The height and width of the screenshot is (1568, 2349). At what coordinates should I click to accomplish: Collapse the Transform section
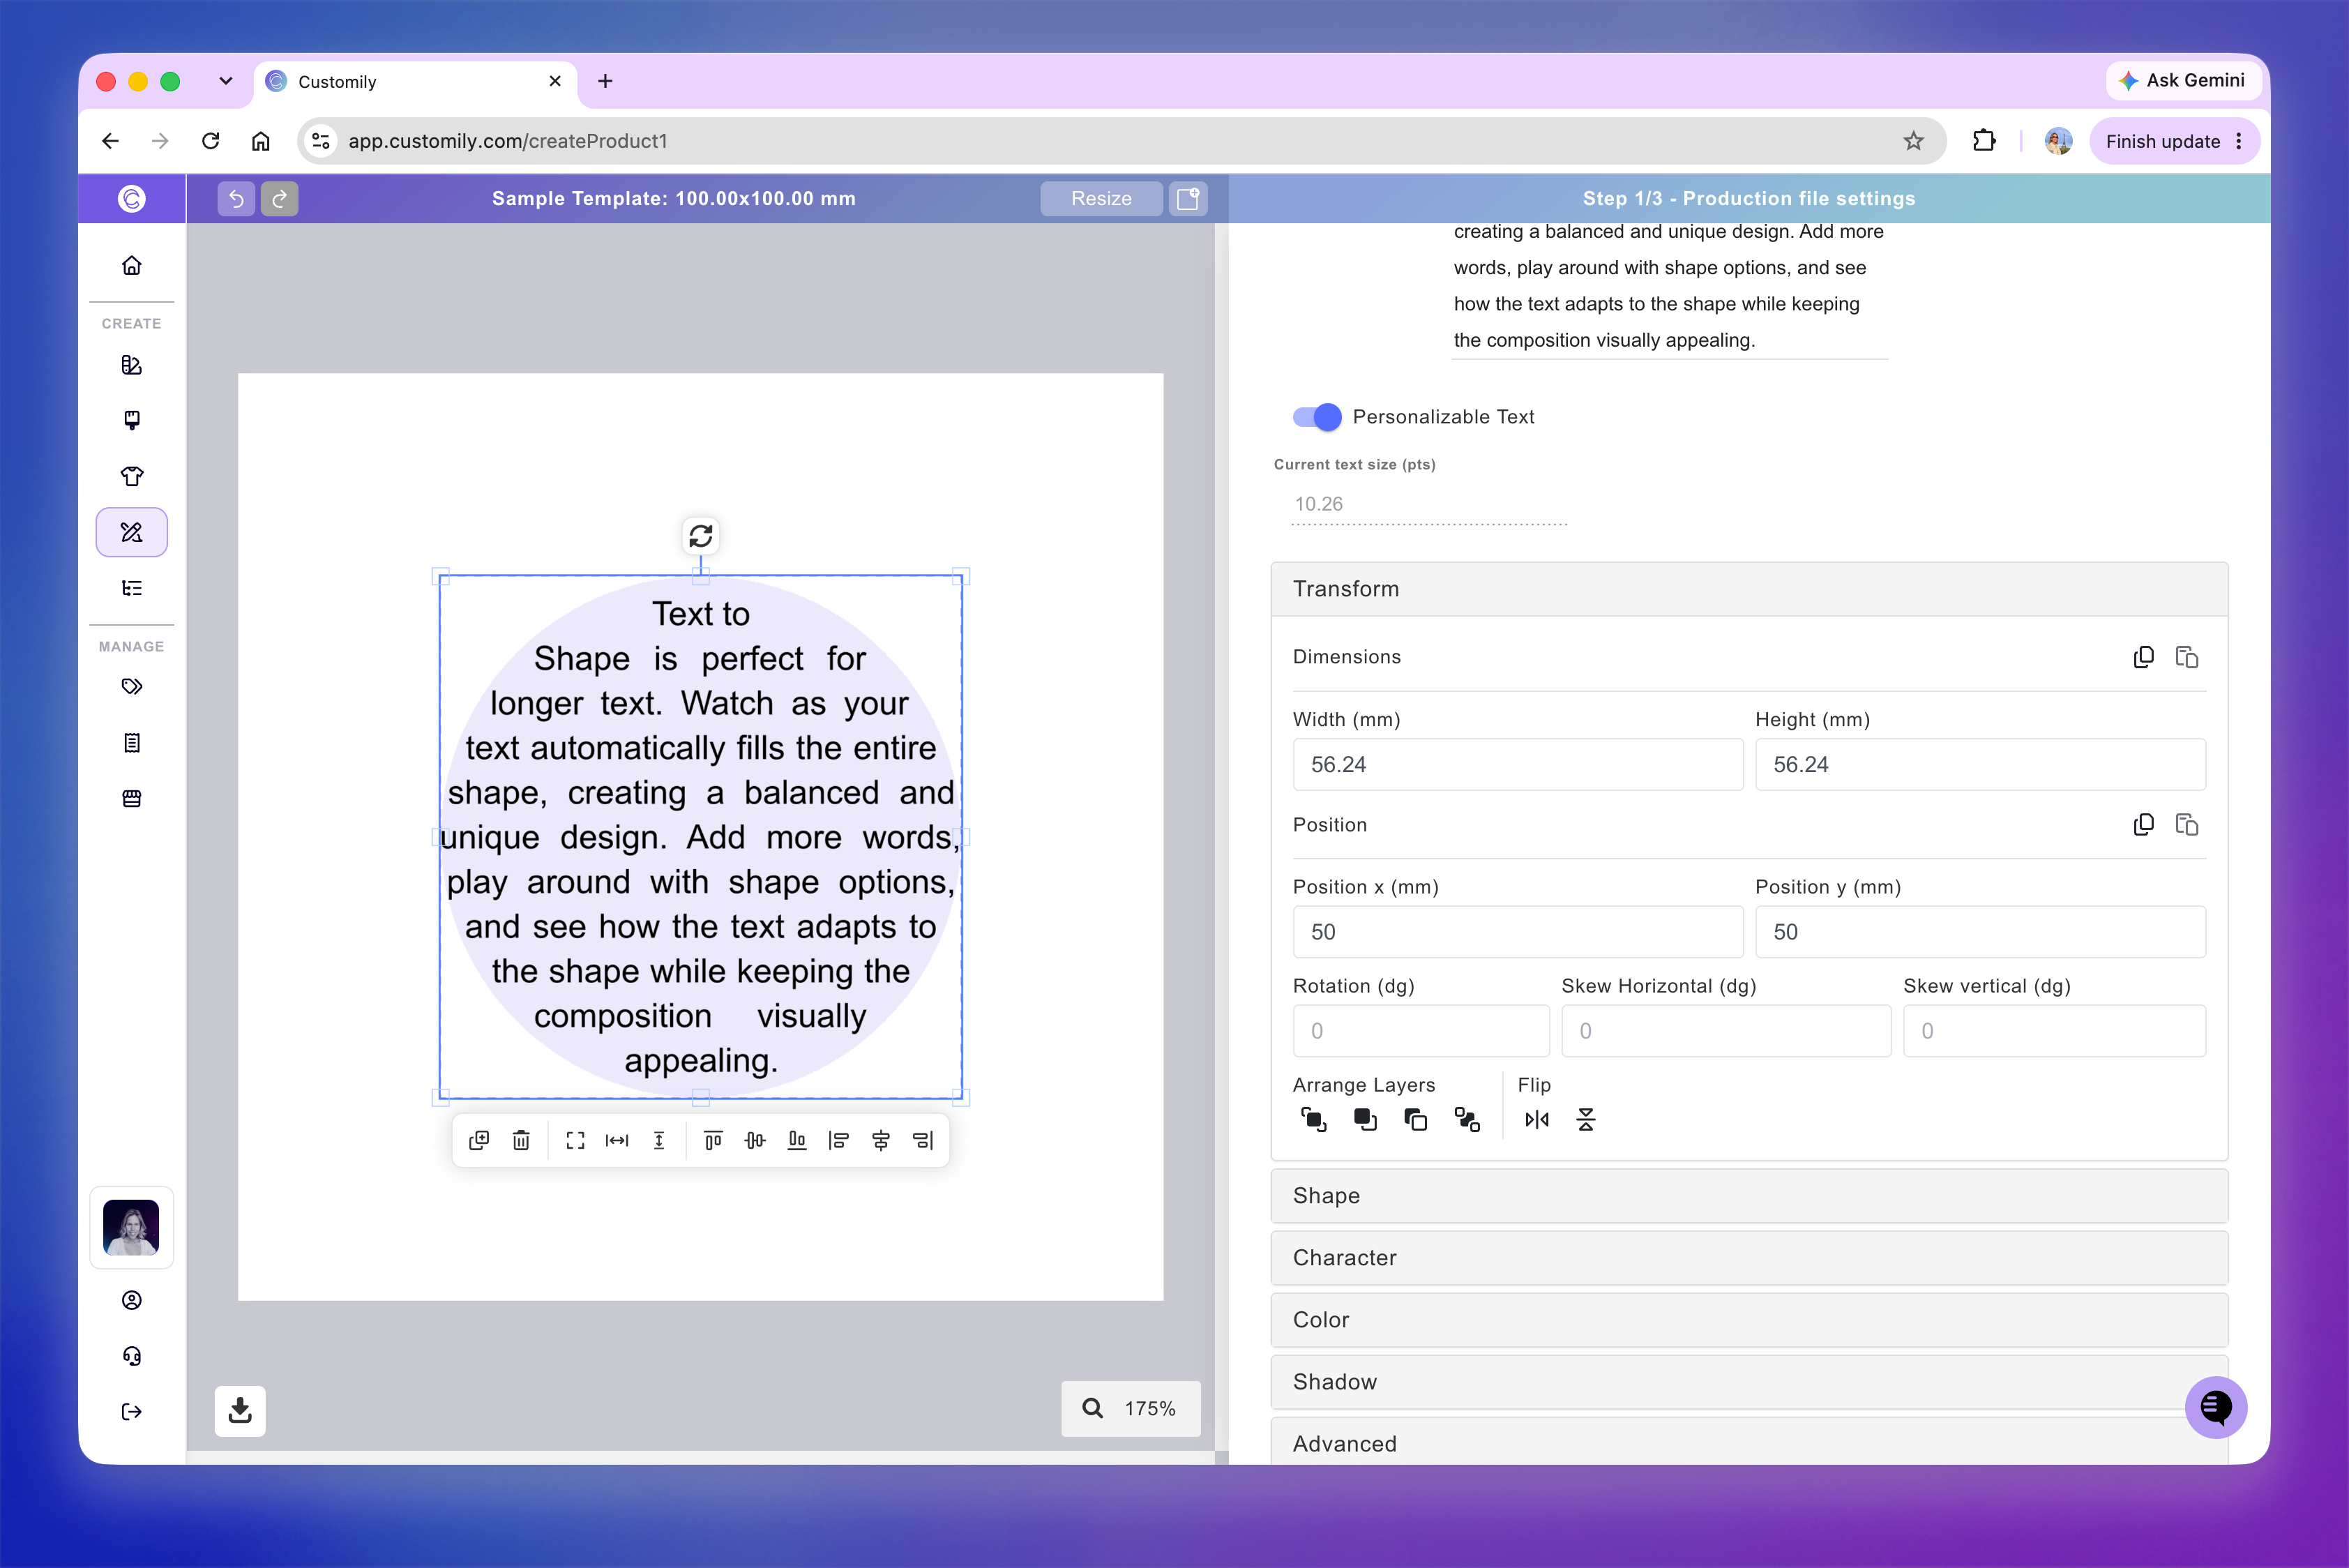tap(1749, 589)
